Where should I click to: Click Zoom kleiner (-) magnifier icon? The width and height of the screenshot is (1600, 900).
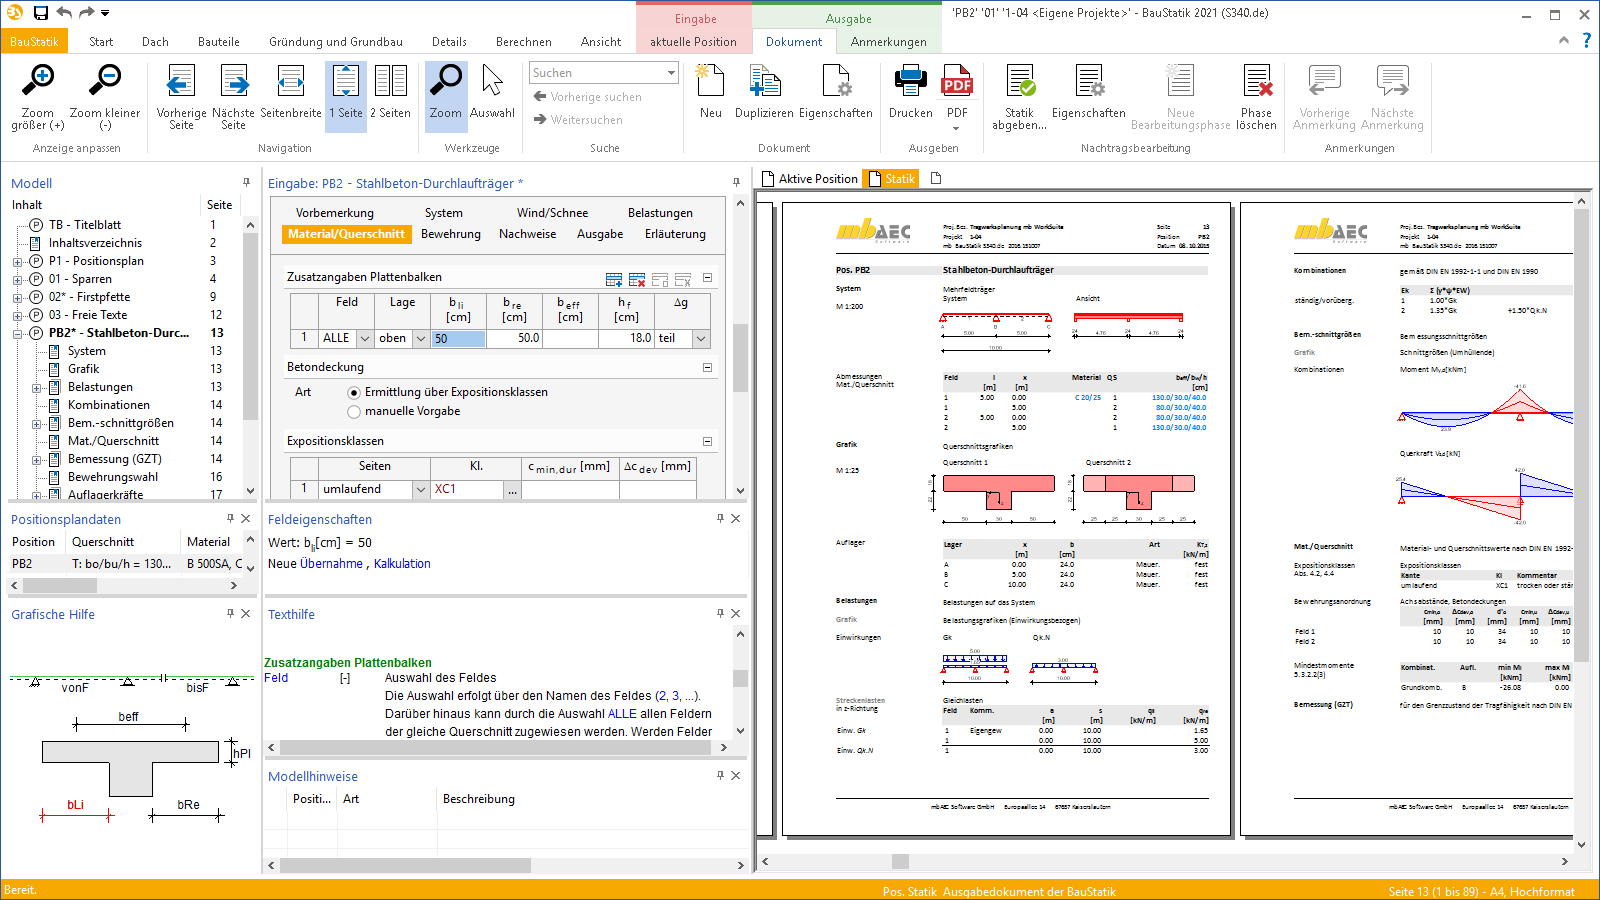pos(105,82)
